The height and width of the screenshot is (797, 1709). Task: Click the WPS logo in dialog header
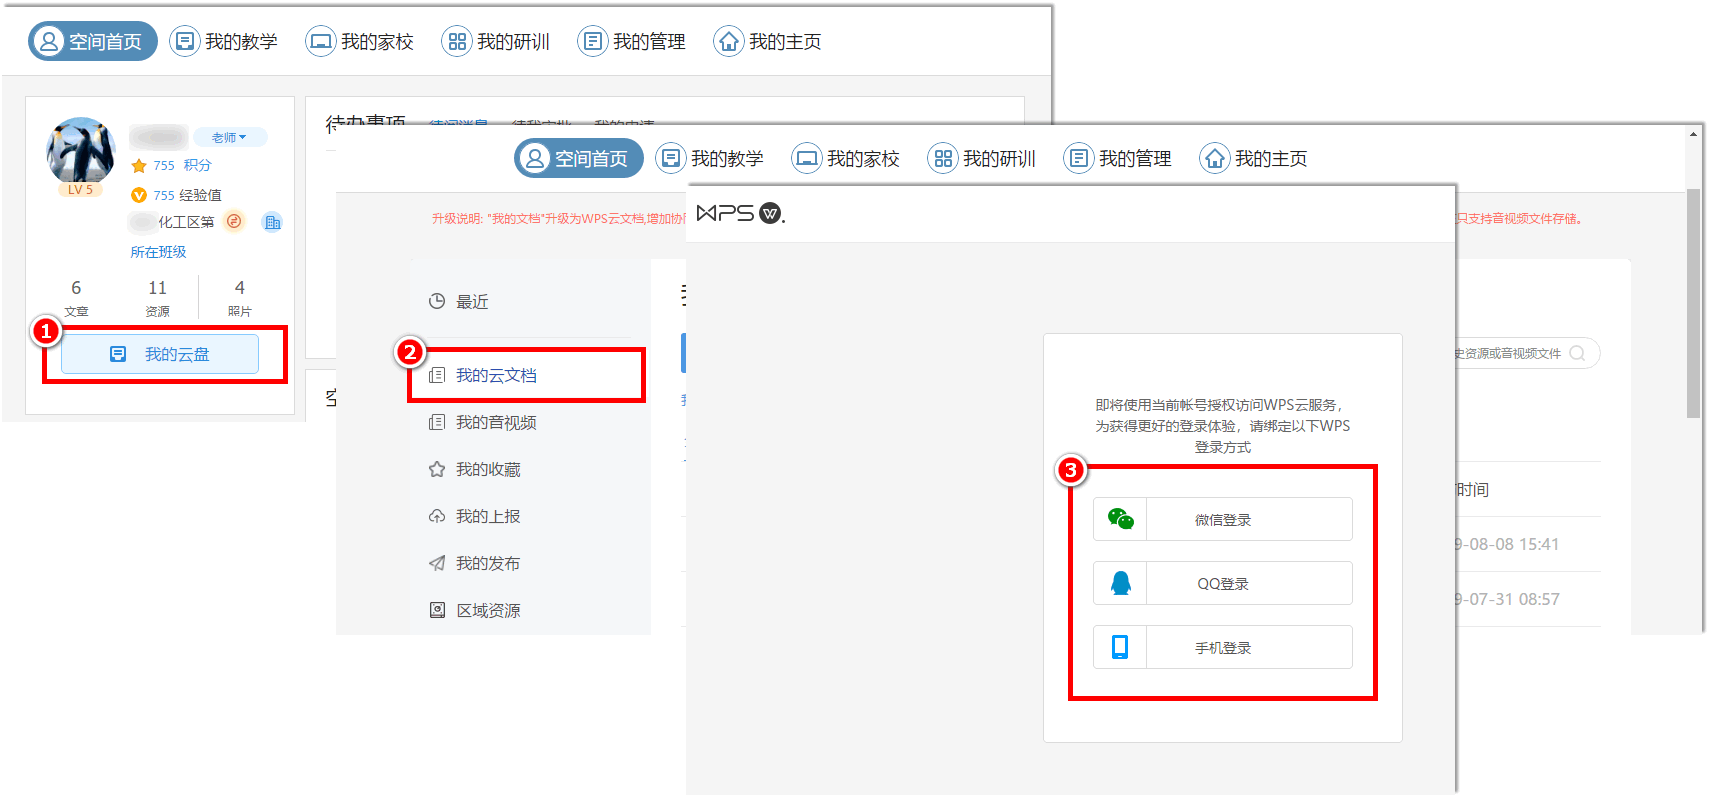pos(740,213)
